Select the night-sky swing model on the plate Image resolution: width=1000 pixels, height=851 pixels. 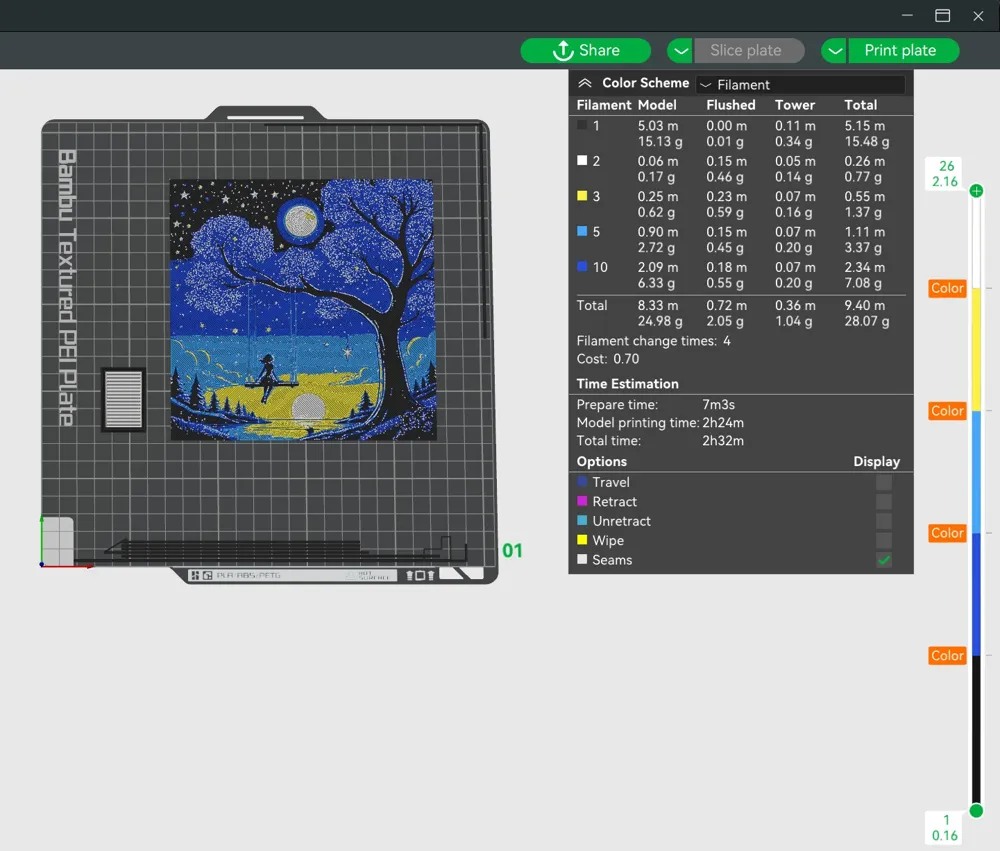coord(303,310)
